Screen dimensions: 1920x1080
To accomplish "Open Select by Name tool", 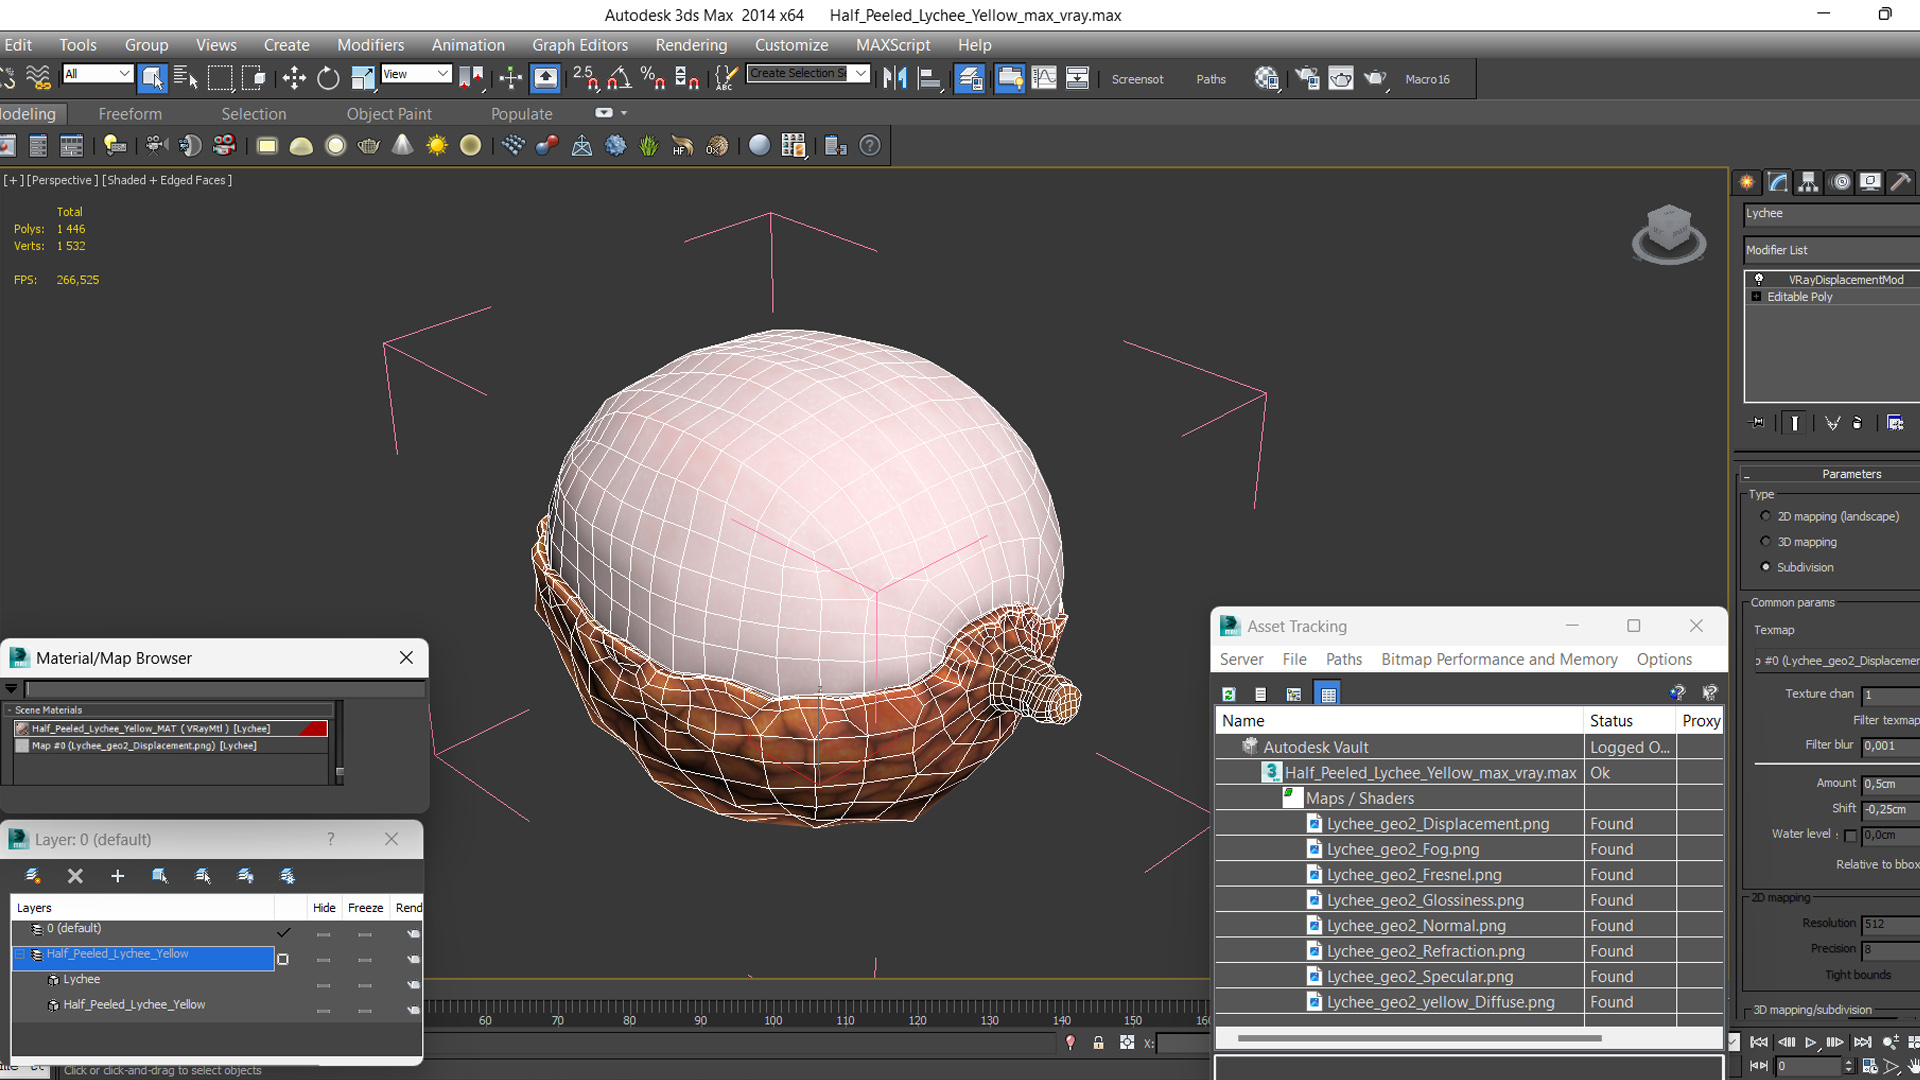I will tap(186, 78).
